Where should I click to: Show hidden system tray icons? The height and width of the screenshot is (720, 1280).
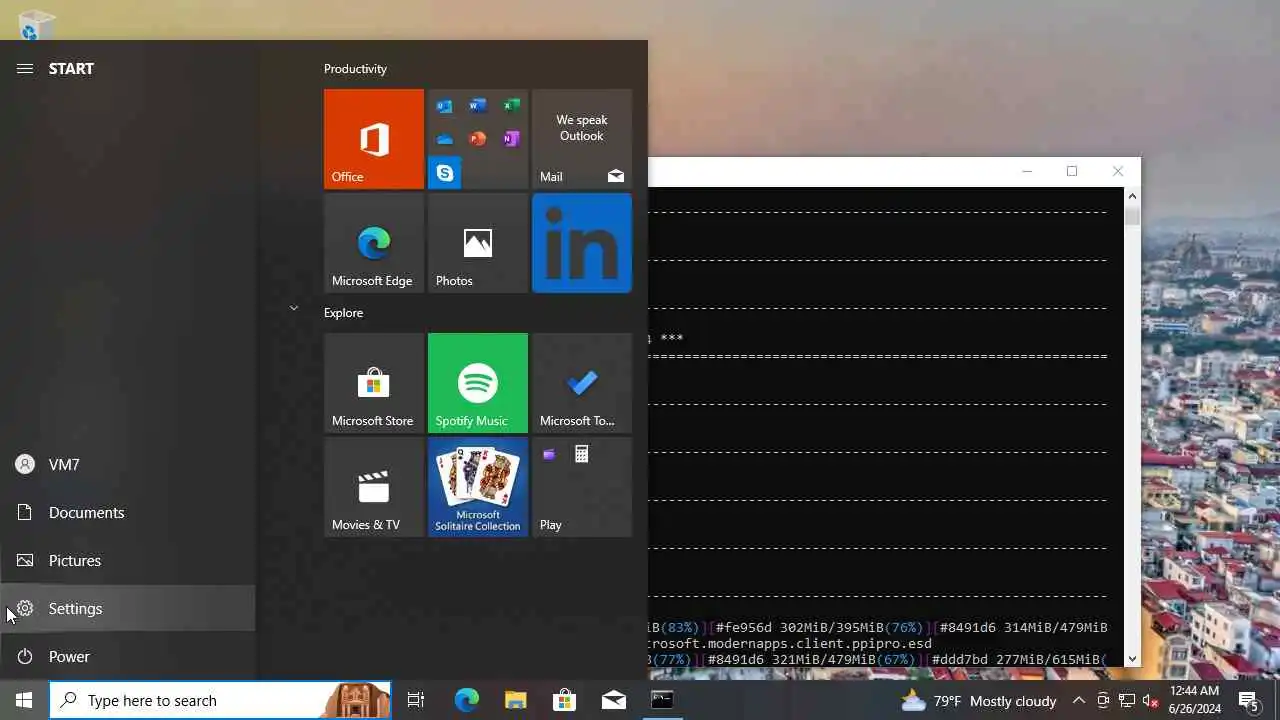tap(1079, 701)
